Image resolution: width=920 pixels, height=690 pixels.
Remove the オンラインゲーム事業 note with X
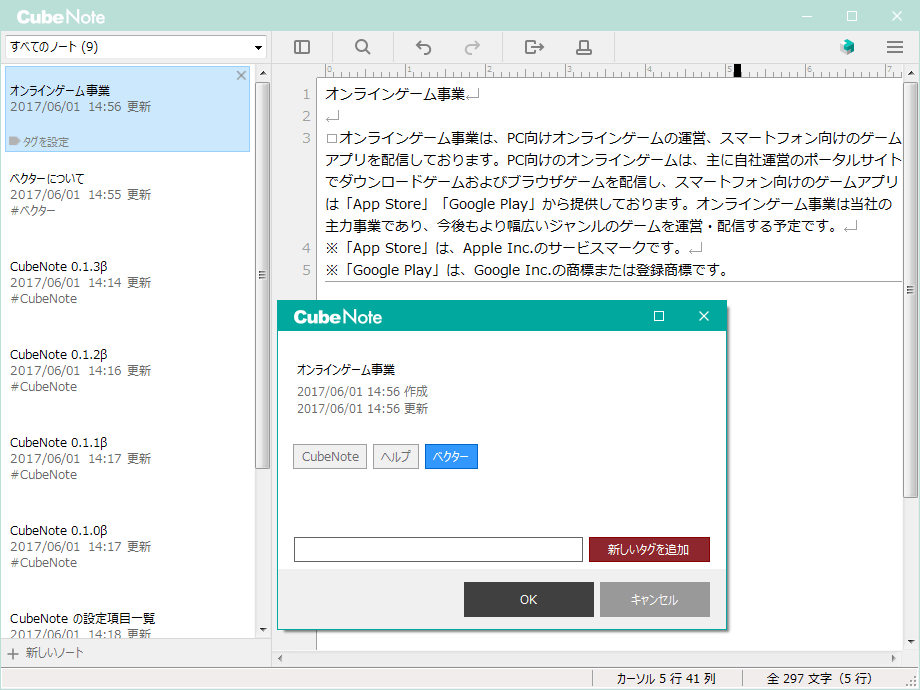pos(241,75)
